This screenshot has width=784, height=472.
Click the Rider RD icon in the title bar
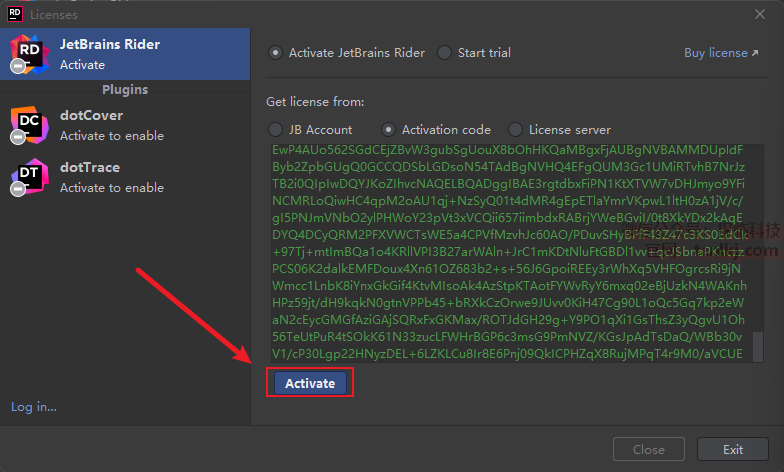point(14,14)
